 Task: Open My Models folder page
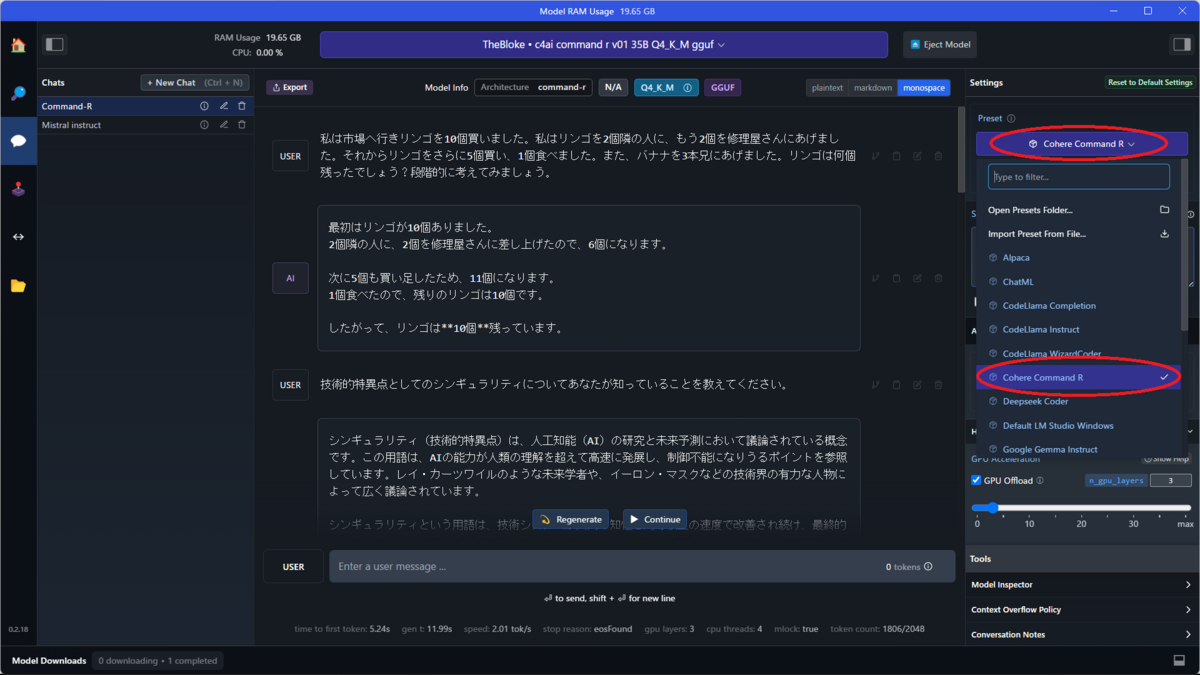pyautogui.click(x=18, y=285)
